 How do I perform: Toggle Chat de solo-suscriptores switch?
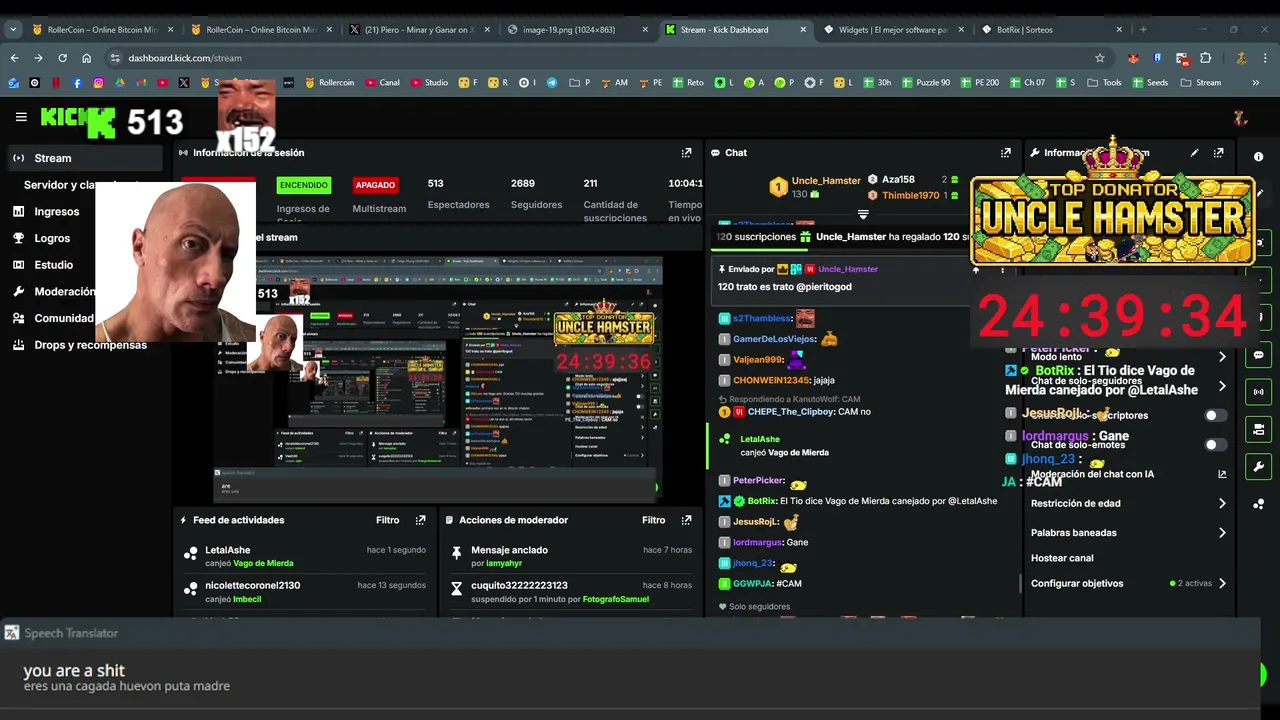tap(1215, 415)
